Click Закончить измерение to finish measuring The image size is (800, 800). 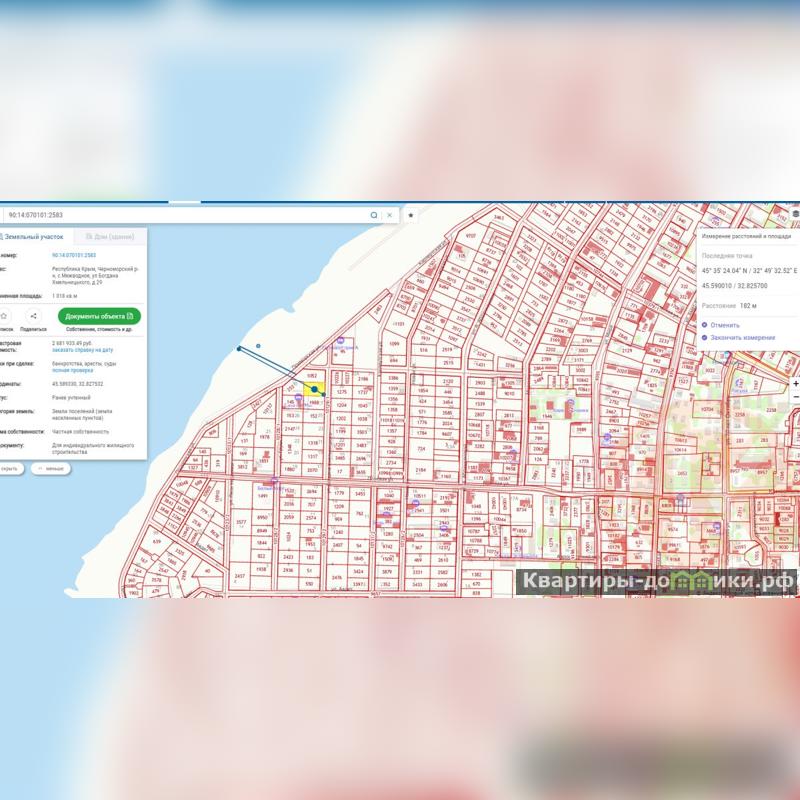[742, 337]
